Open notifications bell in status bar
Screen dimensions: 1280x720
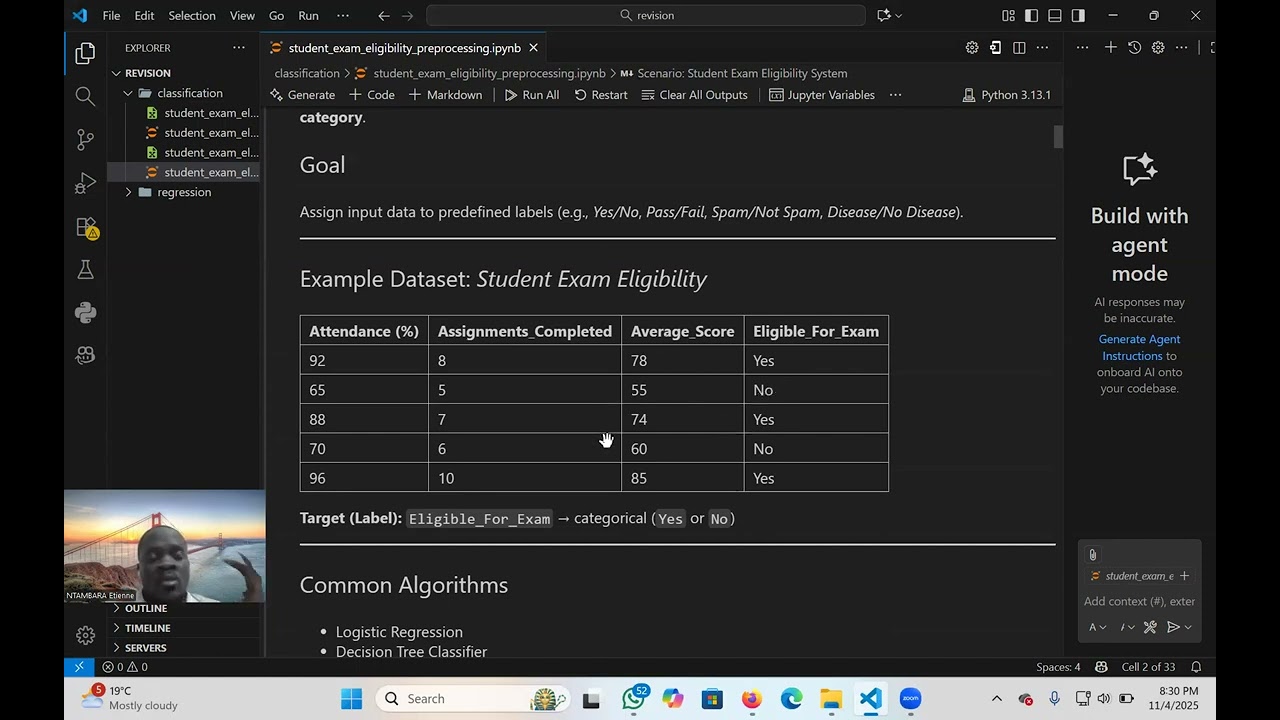(1196, 667)
